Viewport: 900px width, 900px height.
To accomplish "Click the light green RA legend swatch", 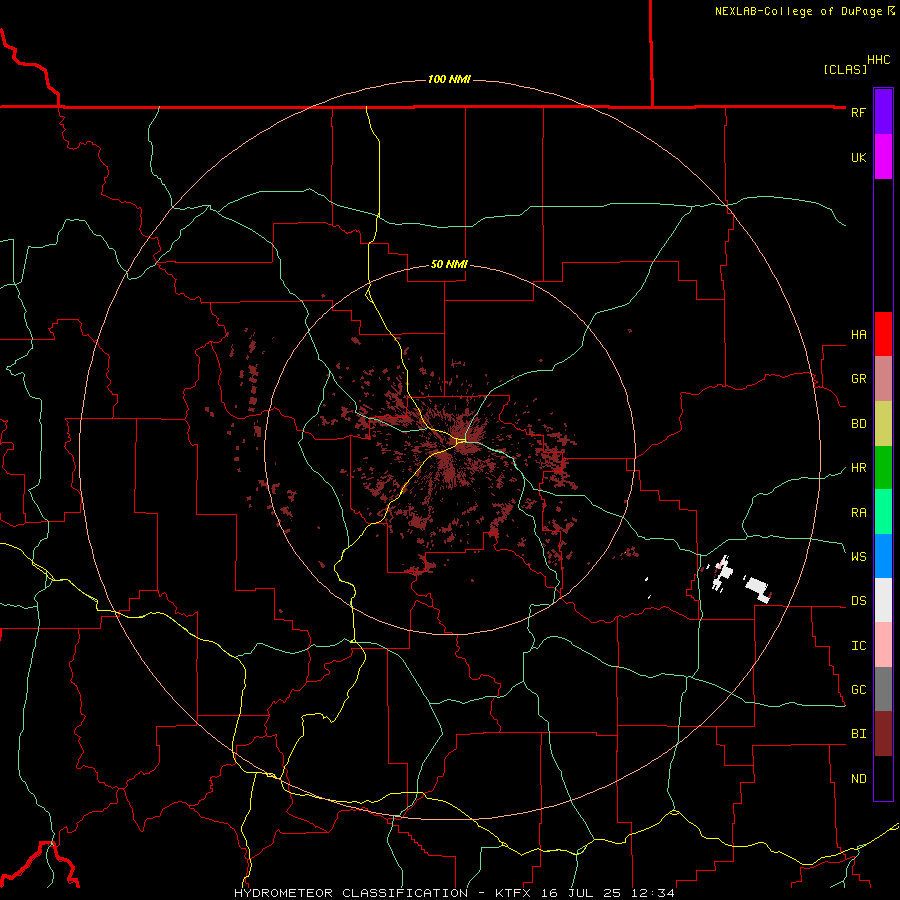I will point(883,512).
